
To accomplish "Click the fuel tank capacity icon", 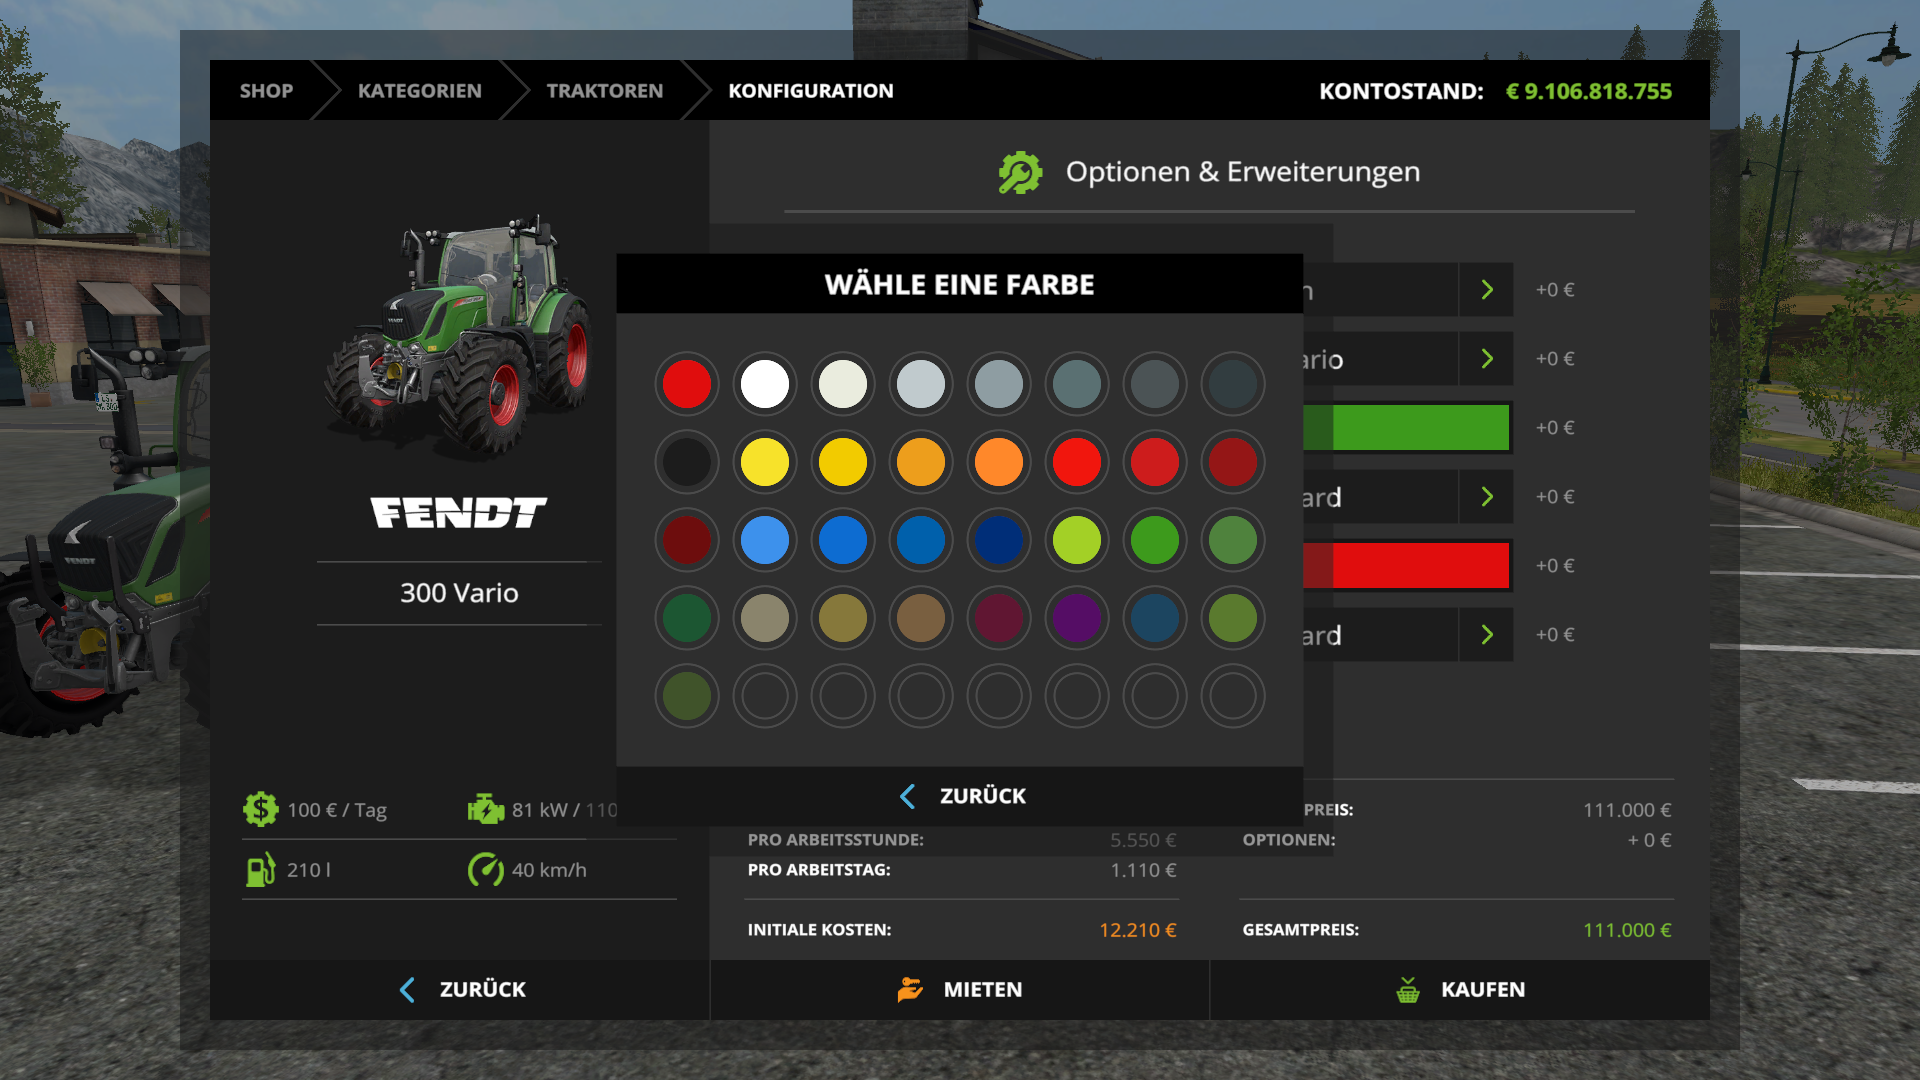I will tap(261, 870).
